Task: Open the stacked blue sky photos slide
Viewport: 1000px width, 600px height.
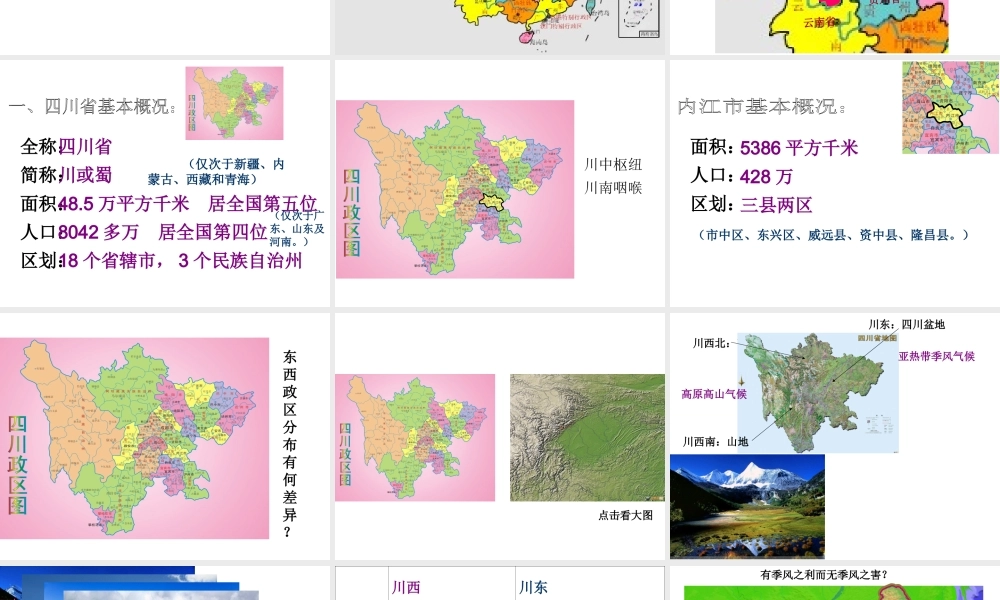Action: point(129,583)
